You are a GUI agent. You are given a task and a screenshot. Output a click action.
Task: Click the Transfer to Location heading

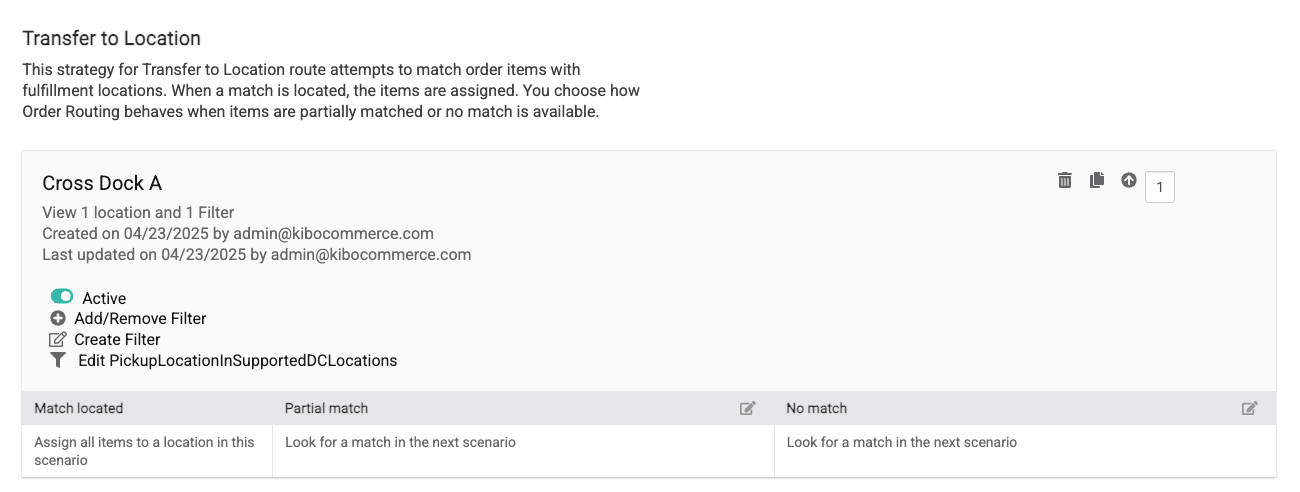pyautogui.click(x=112, y=39)
